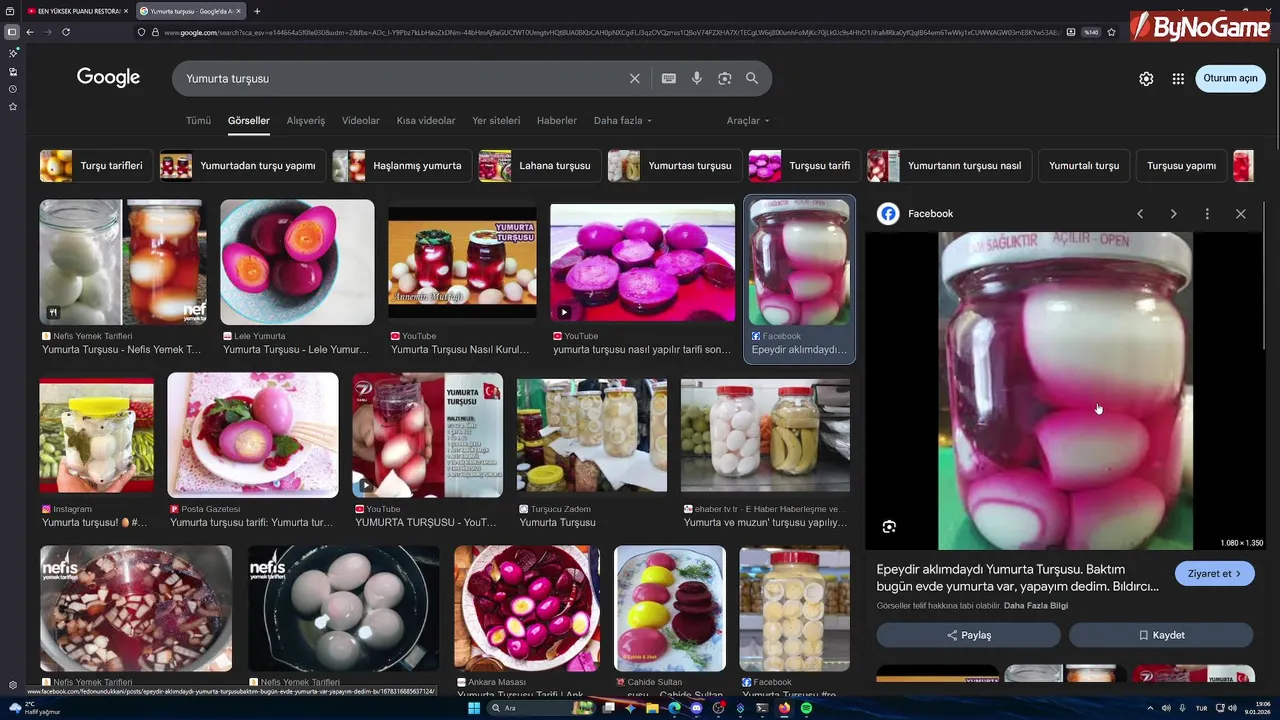Click the Oturum açın sign-in button

[x=1230, y=79]
